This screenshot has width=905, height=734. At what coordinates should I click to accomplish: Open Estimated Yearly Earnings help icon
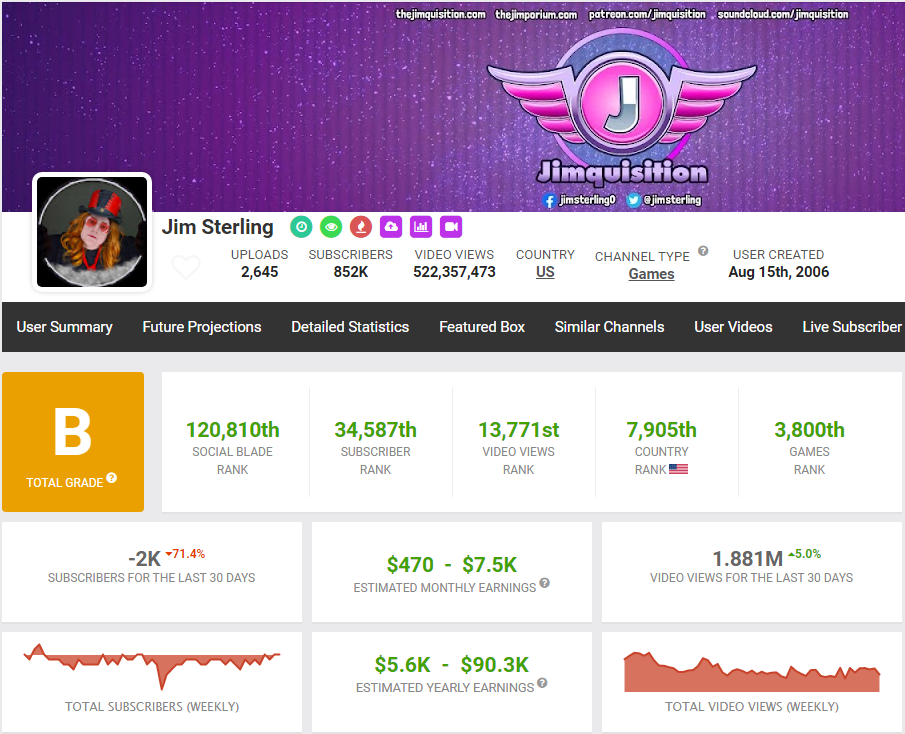[542, 683]
